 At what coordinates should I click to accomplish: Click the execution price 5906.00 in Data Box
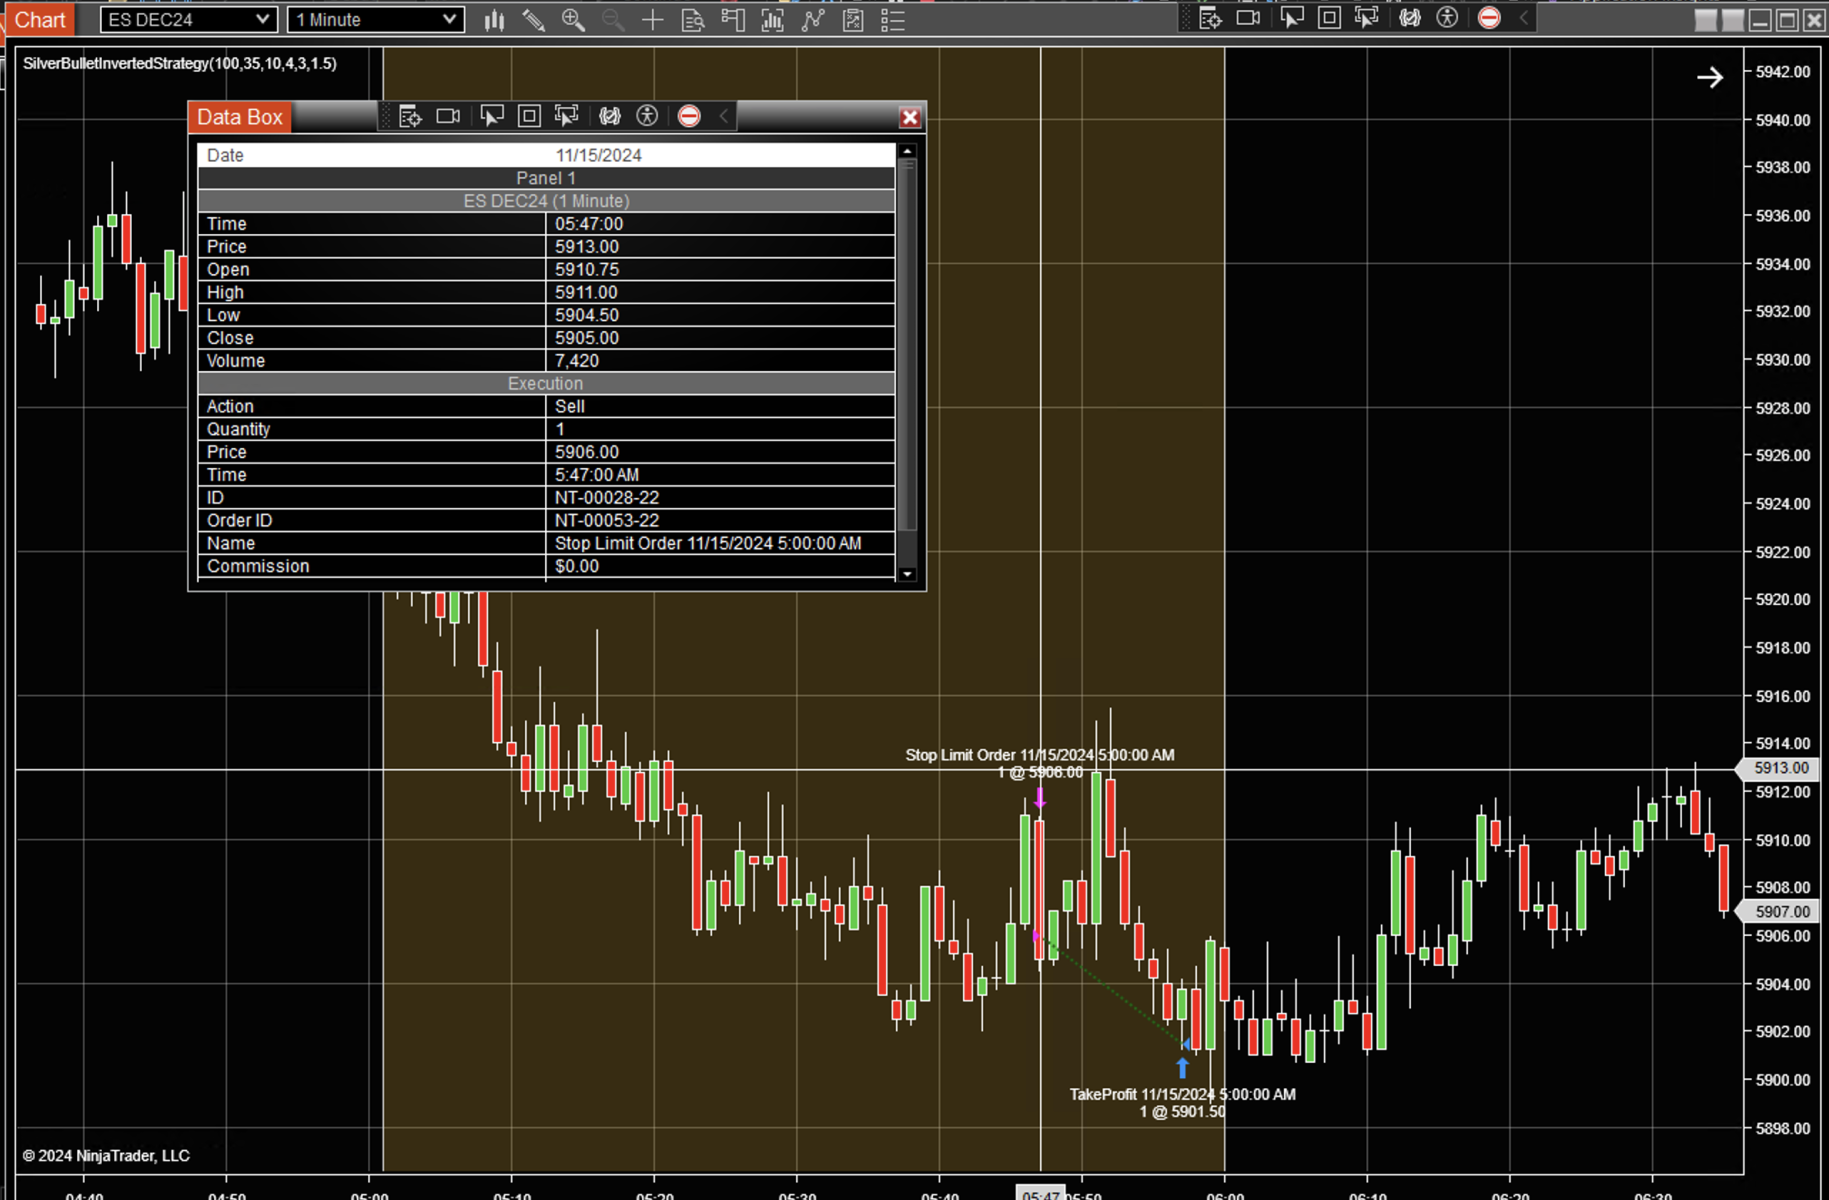pos(587,453)
